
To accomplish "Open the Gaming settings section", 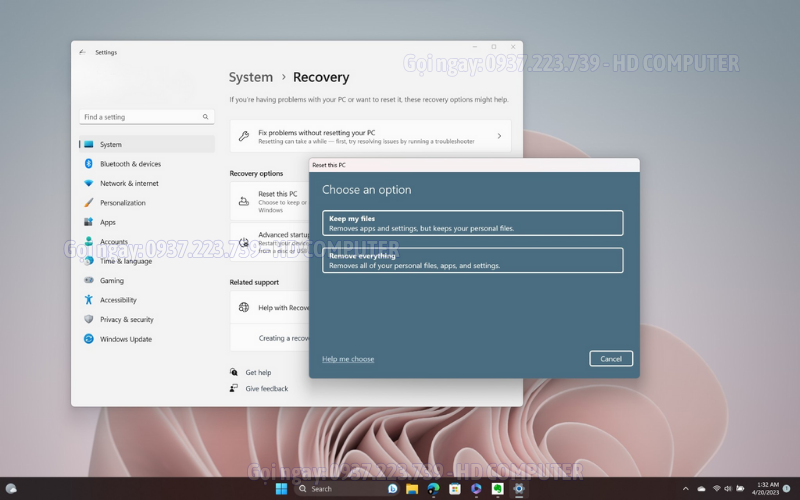I will pos(112,281).
